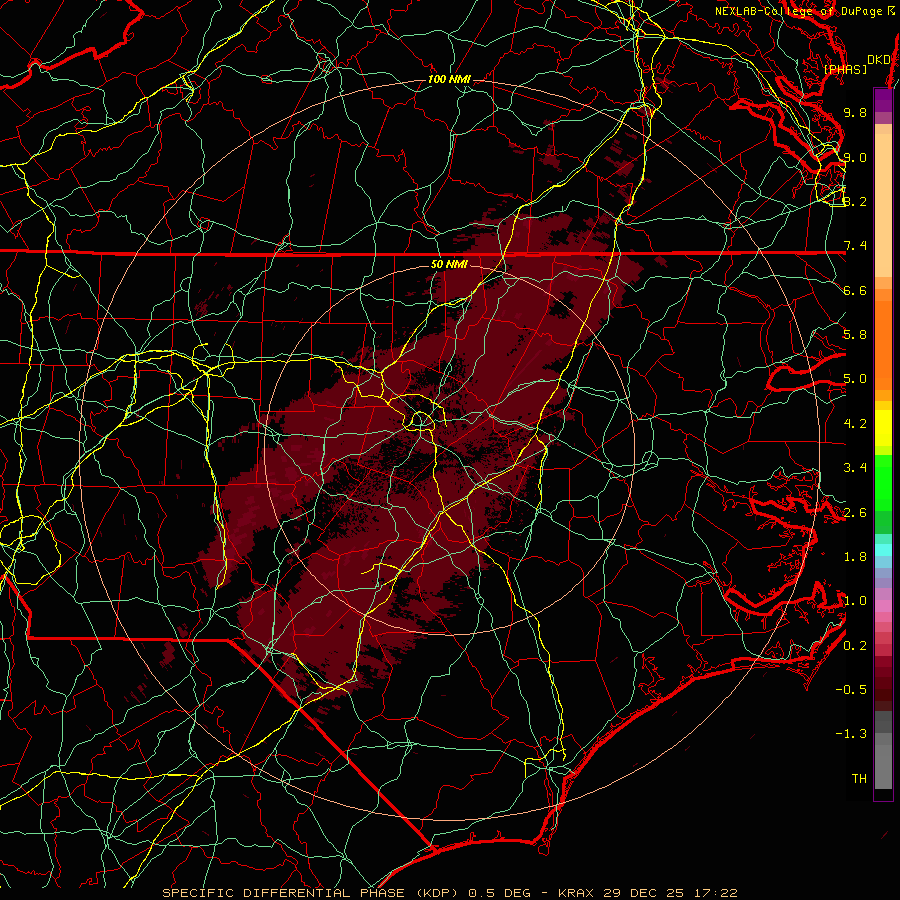Click the KRAX station identifier in caption
This screenshot has height=900, width=900.
[x=577, y=893]
